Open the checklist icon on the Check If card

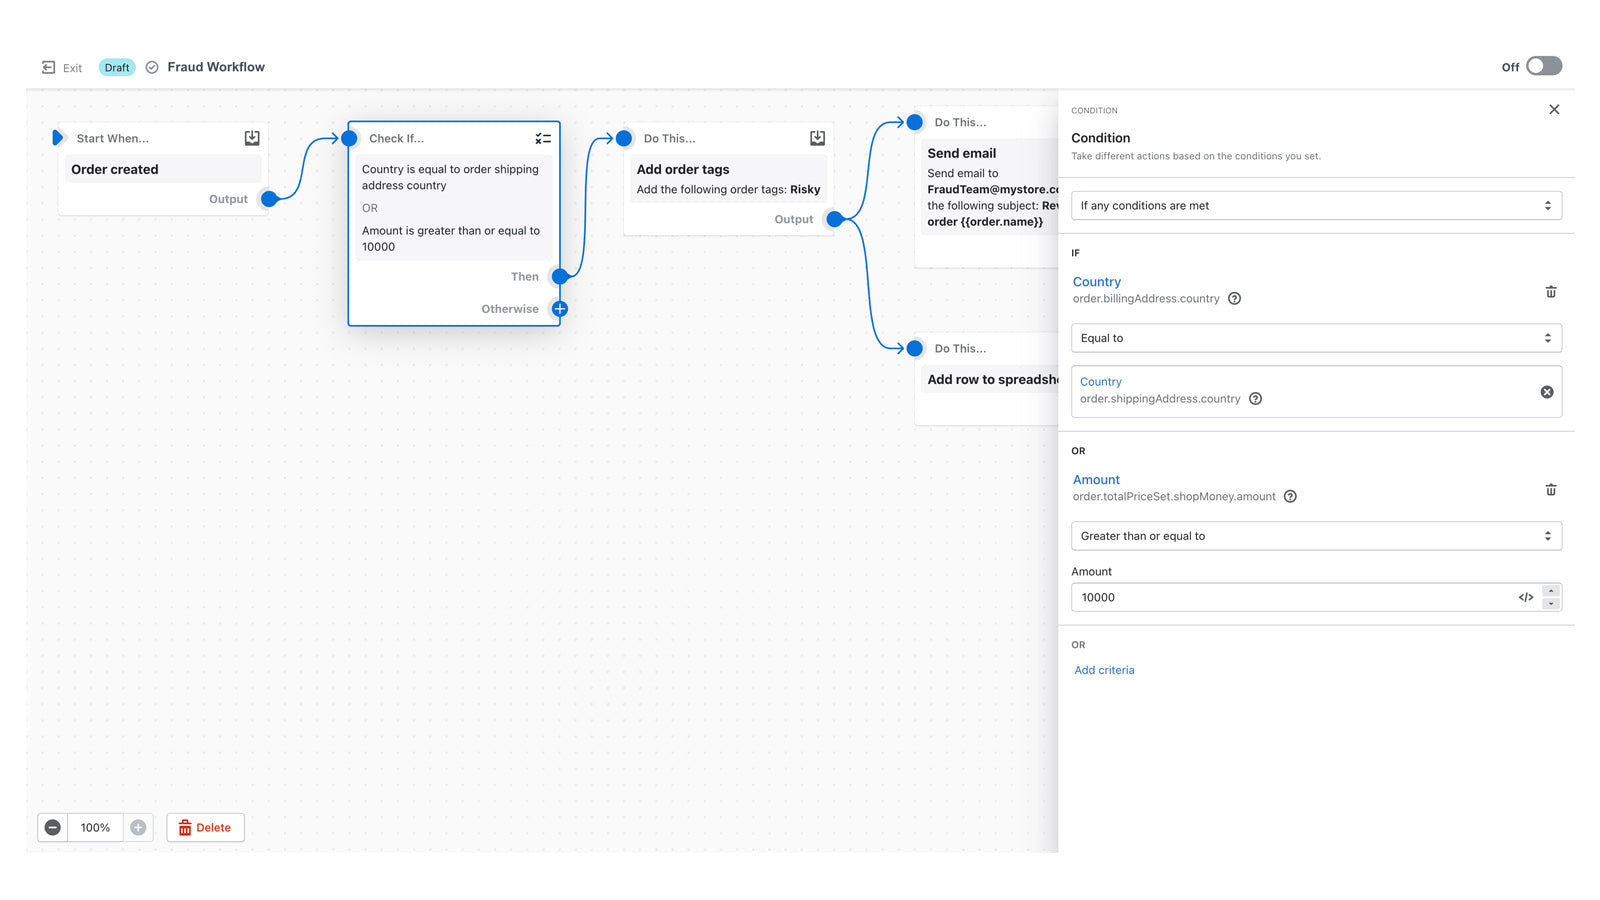point(543,138)
